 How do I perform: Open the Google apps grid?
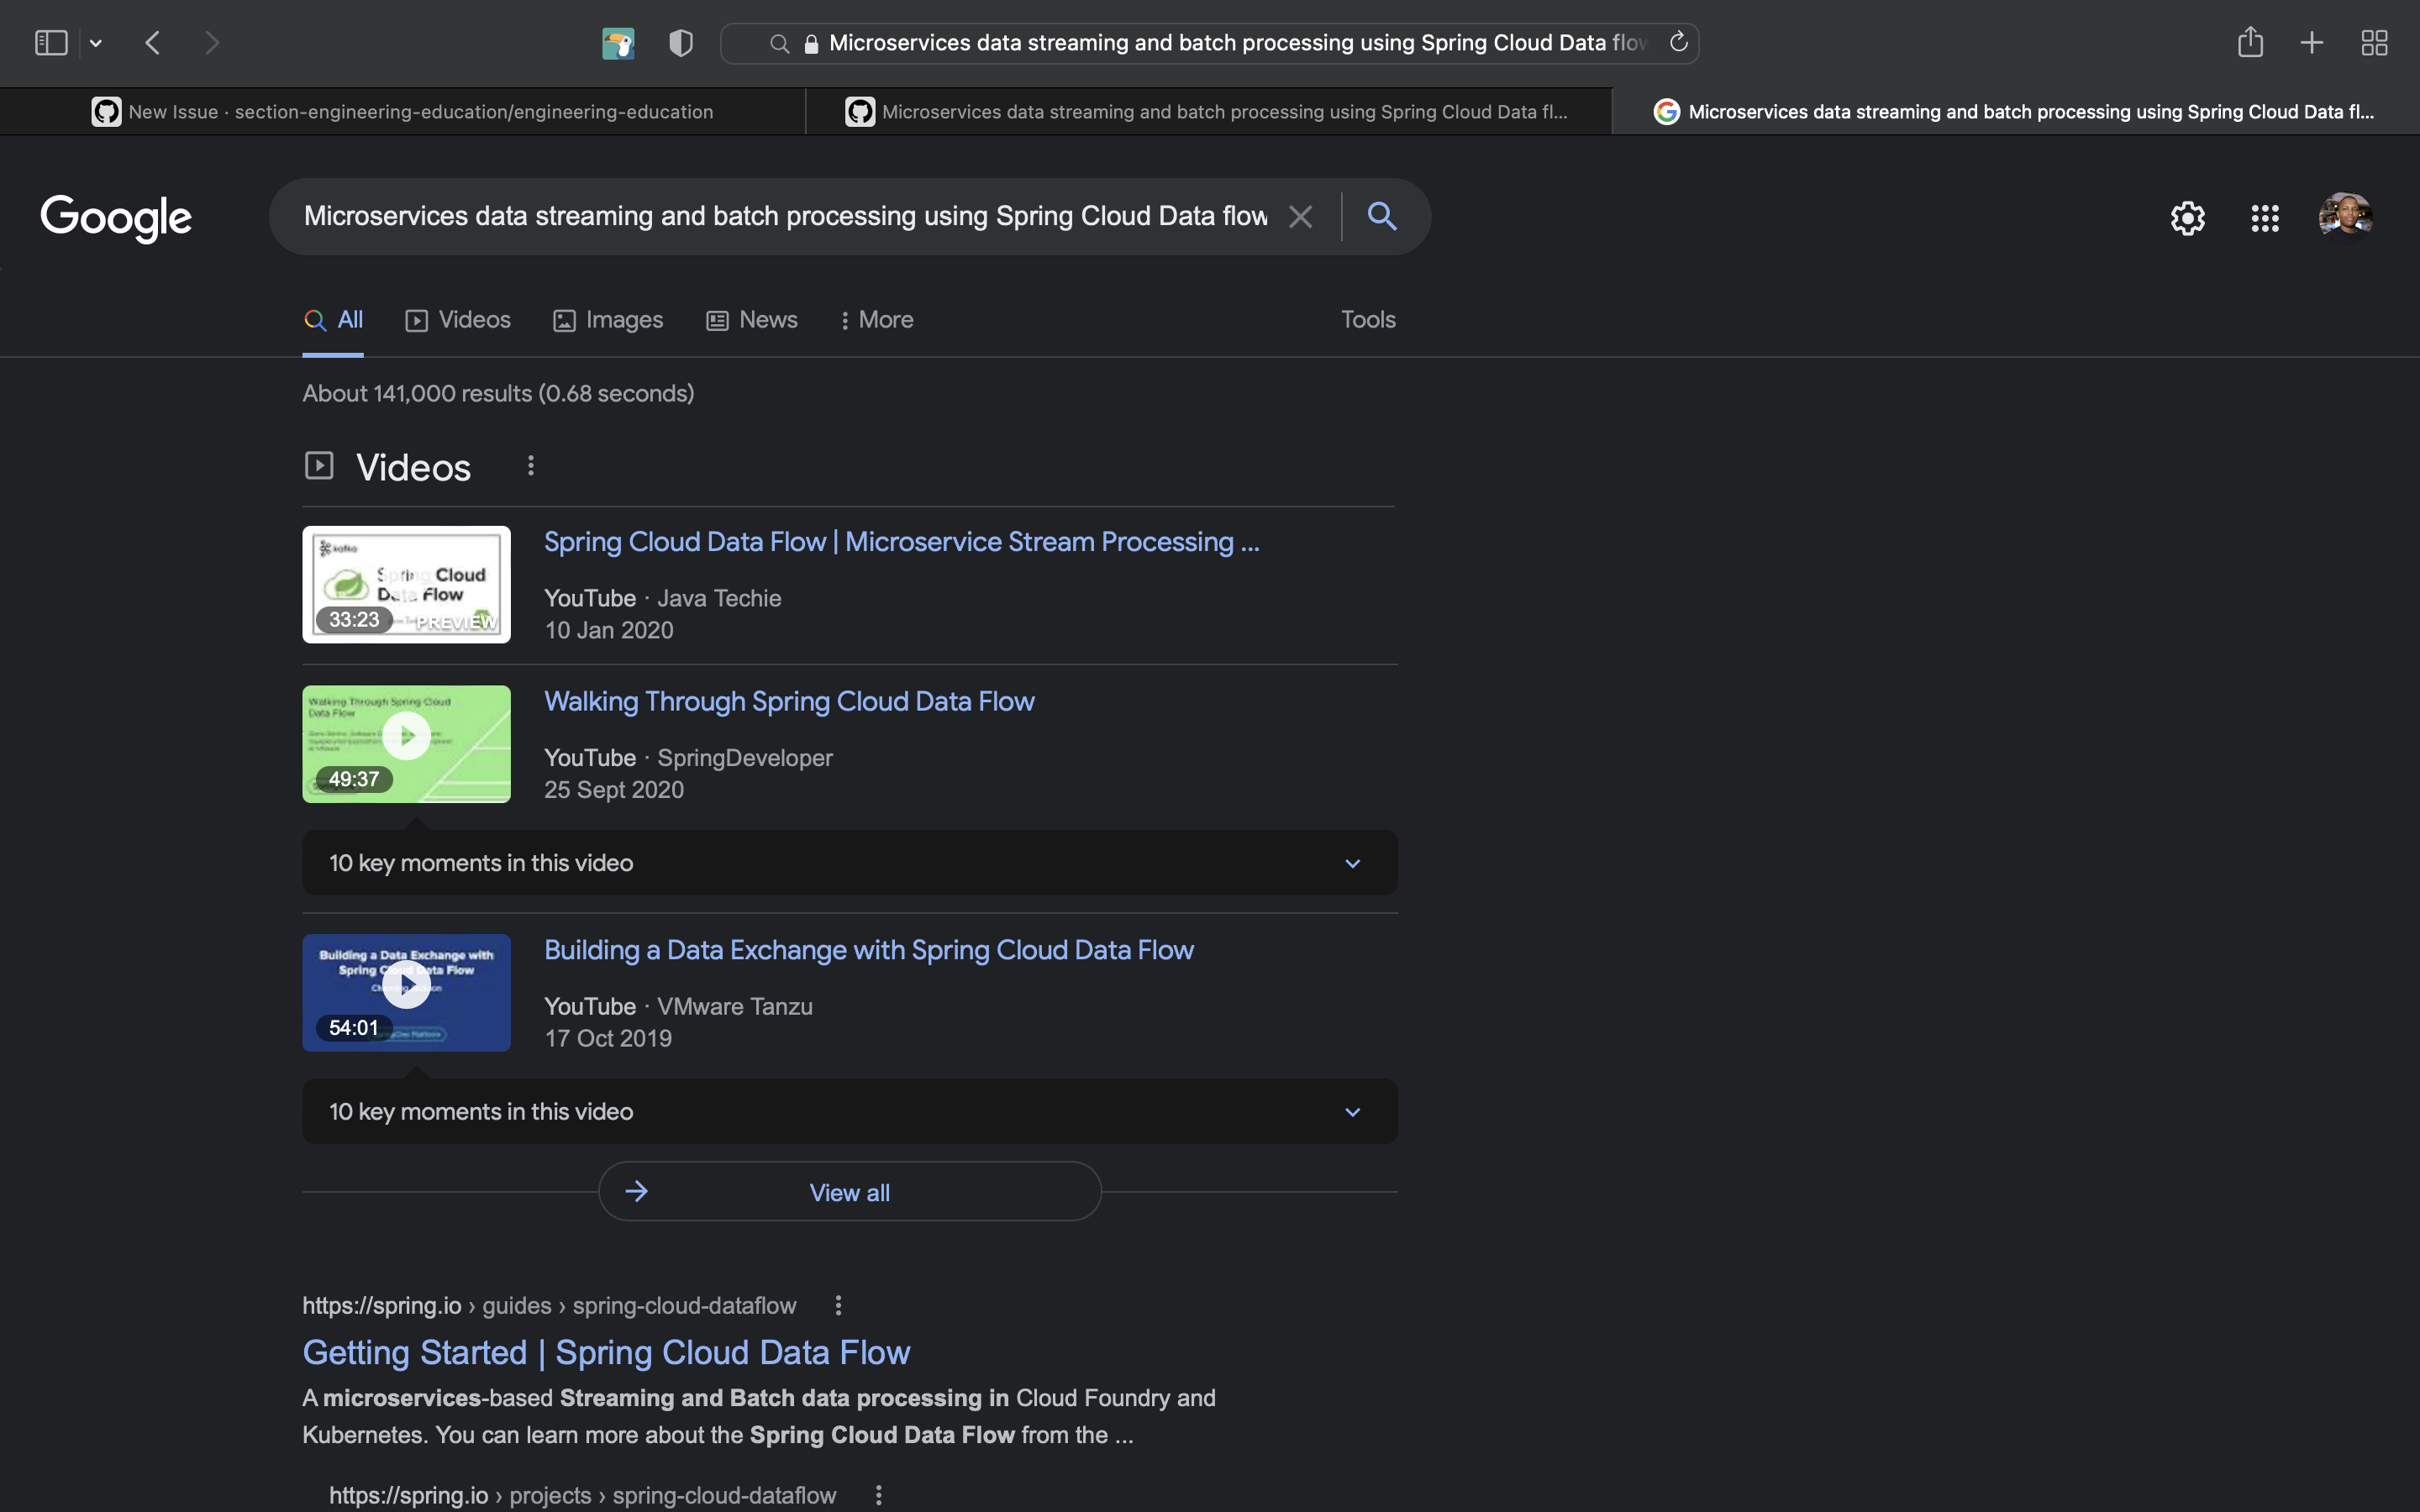pyautogui.click(x=2264, y=217)
